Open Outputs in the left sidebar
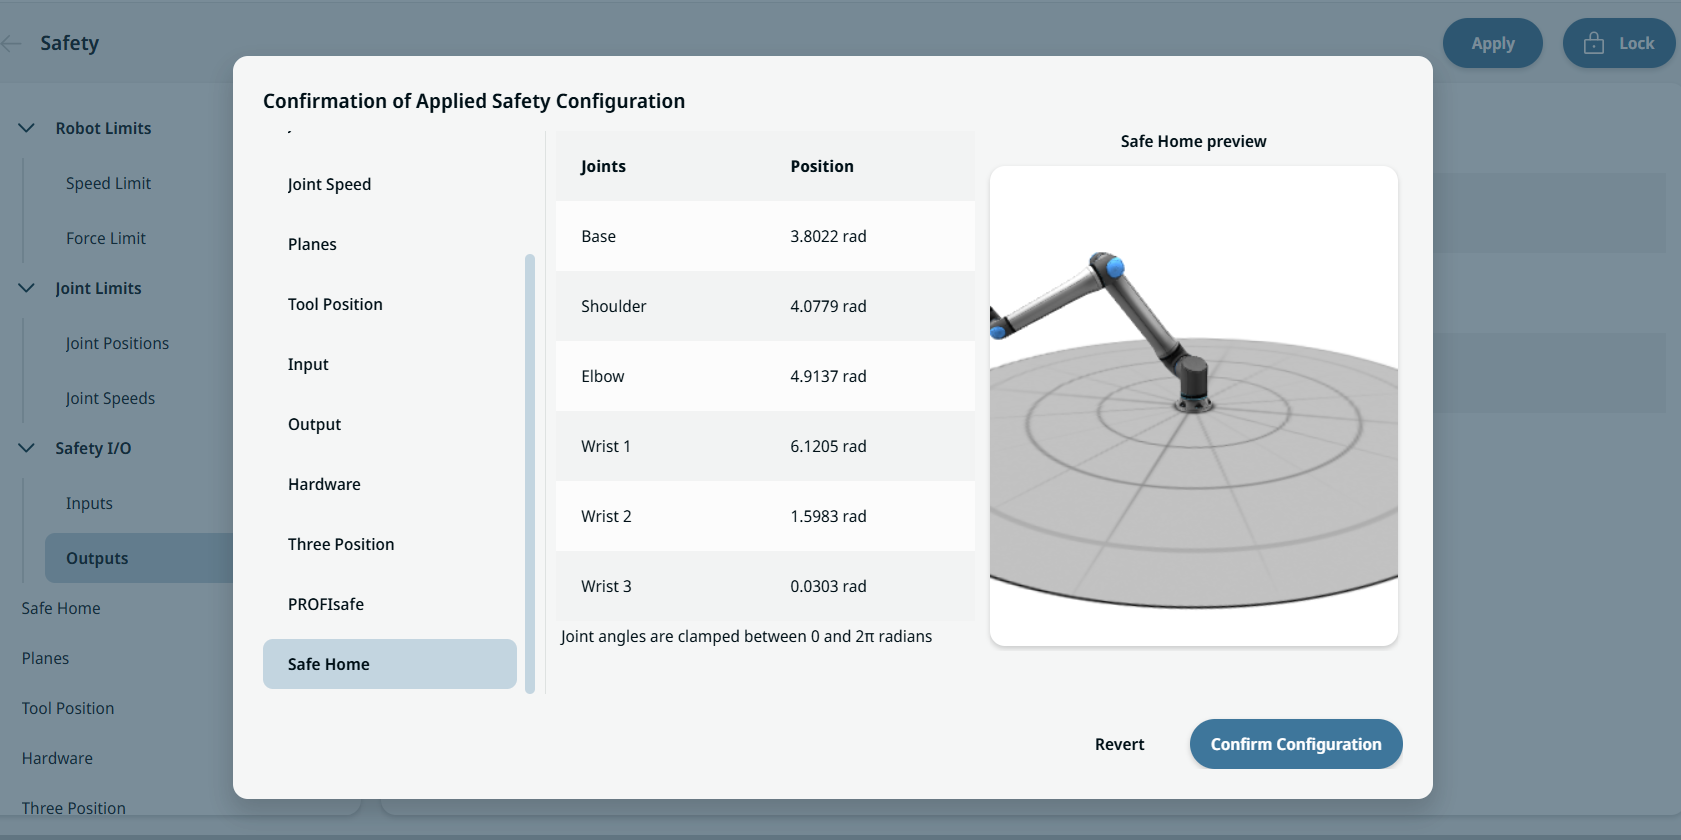This screenshot has height=840, width=1681. pos(97,558)
